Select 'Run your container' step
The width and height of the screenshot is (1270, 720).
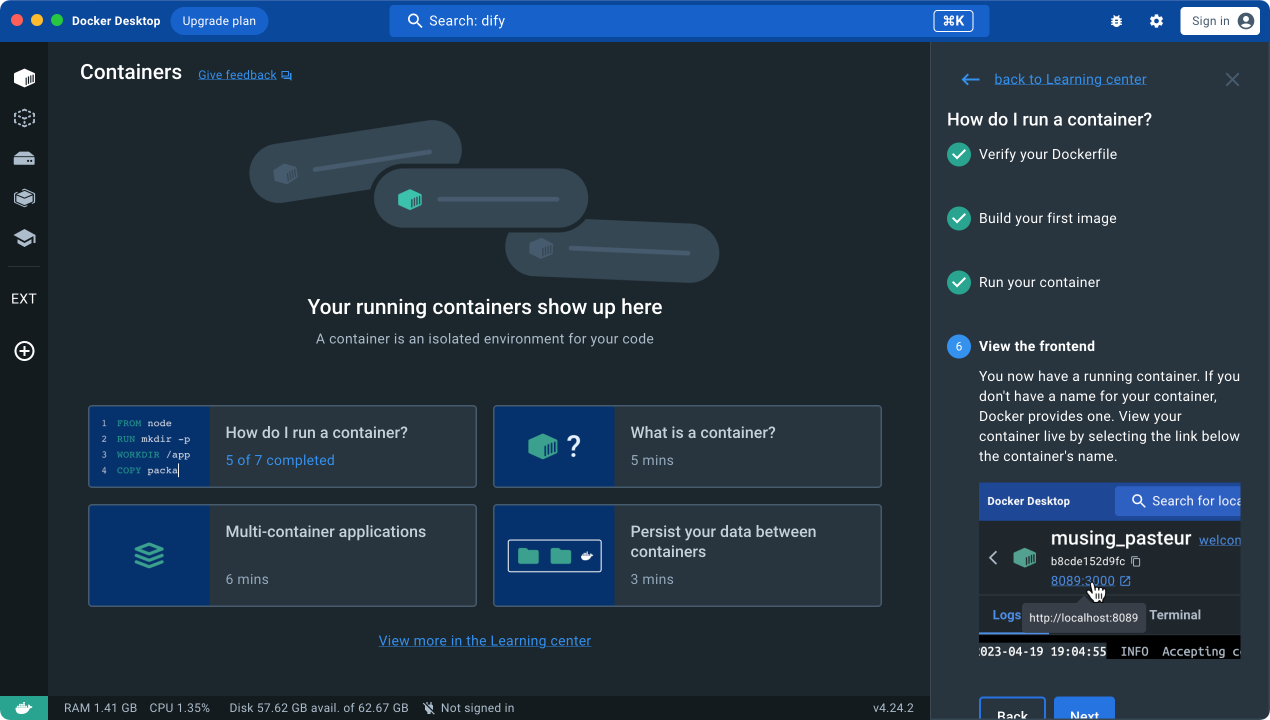tap(1039, 282)
